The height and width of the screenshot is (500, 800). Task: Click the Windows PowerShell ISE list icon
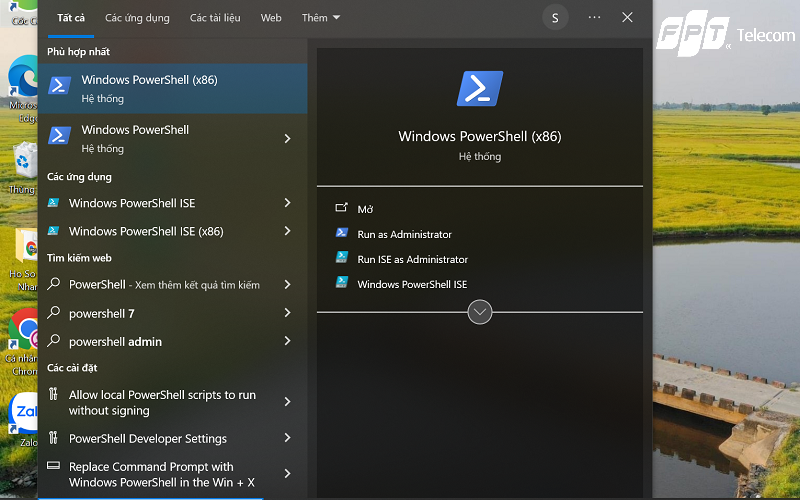[53, 203]
